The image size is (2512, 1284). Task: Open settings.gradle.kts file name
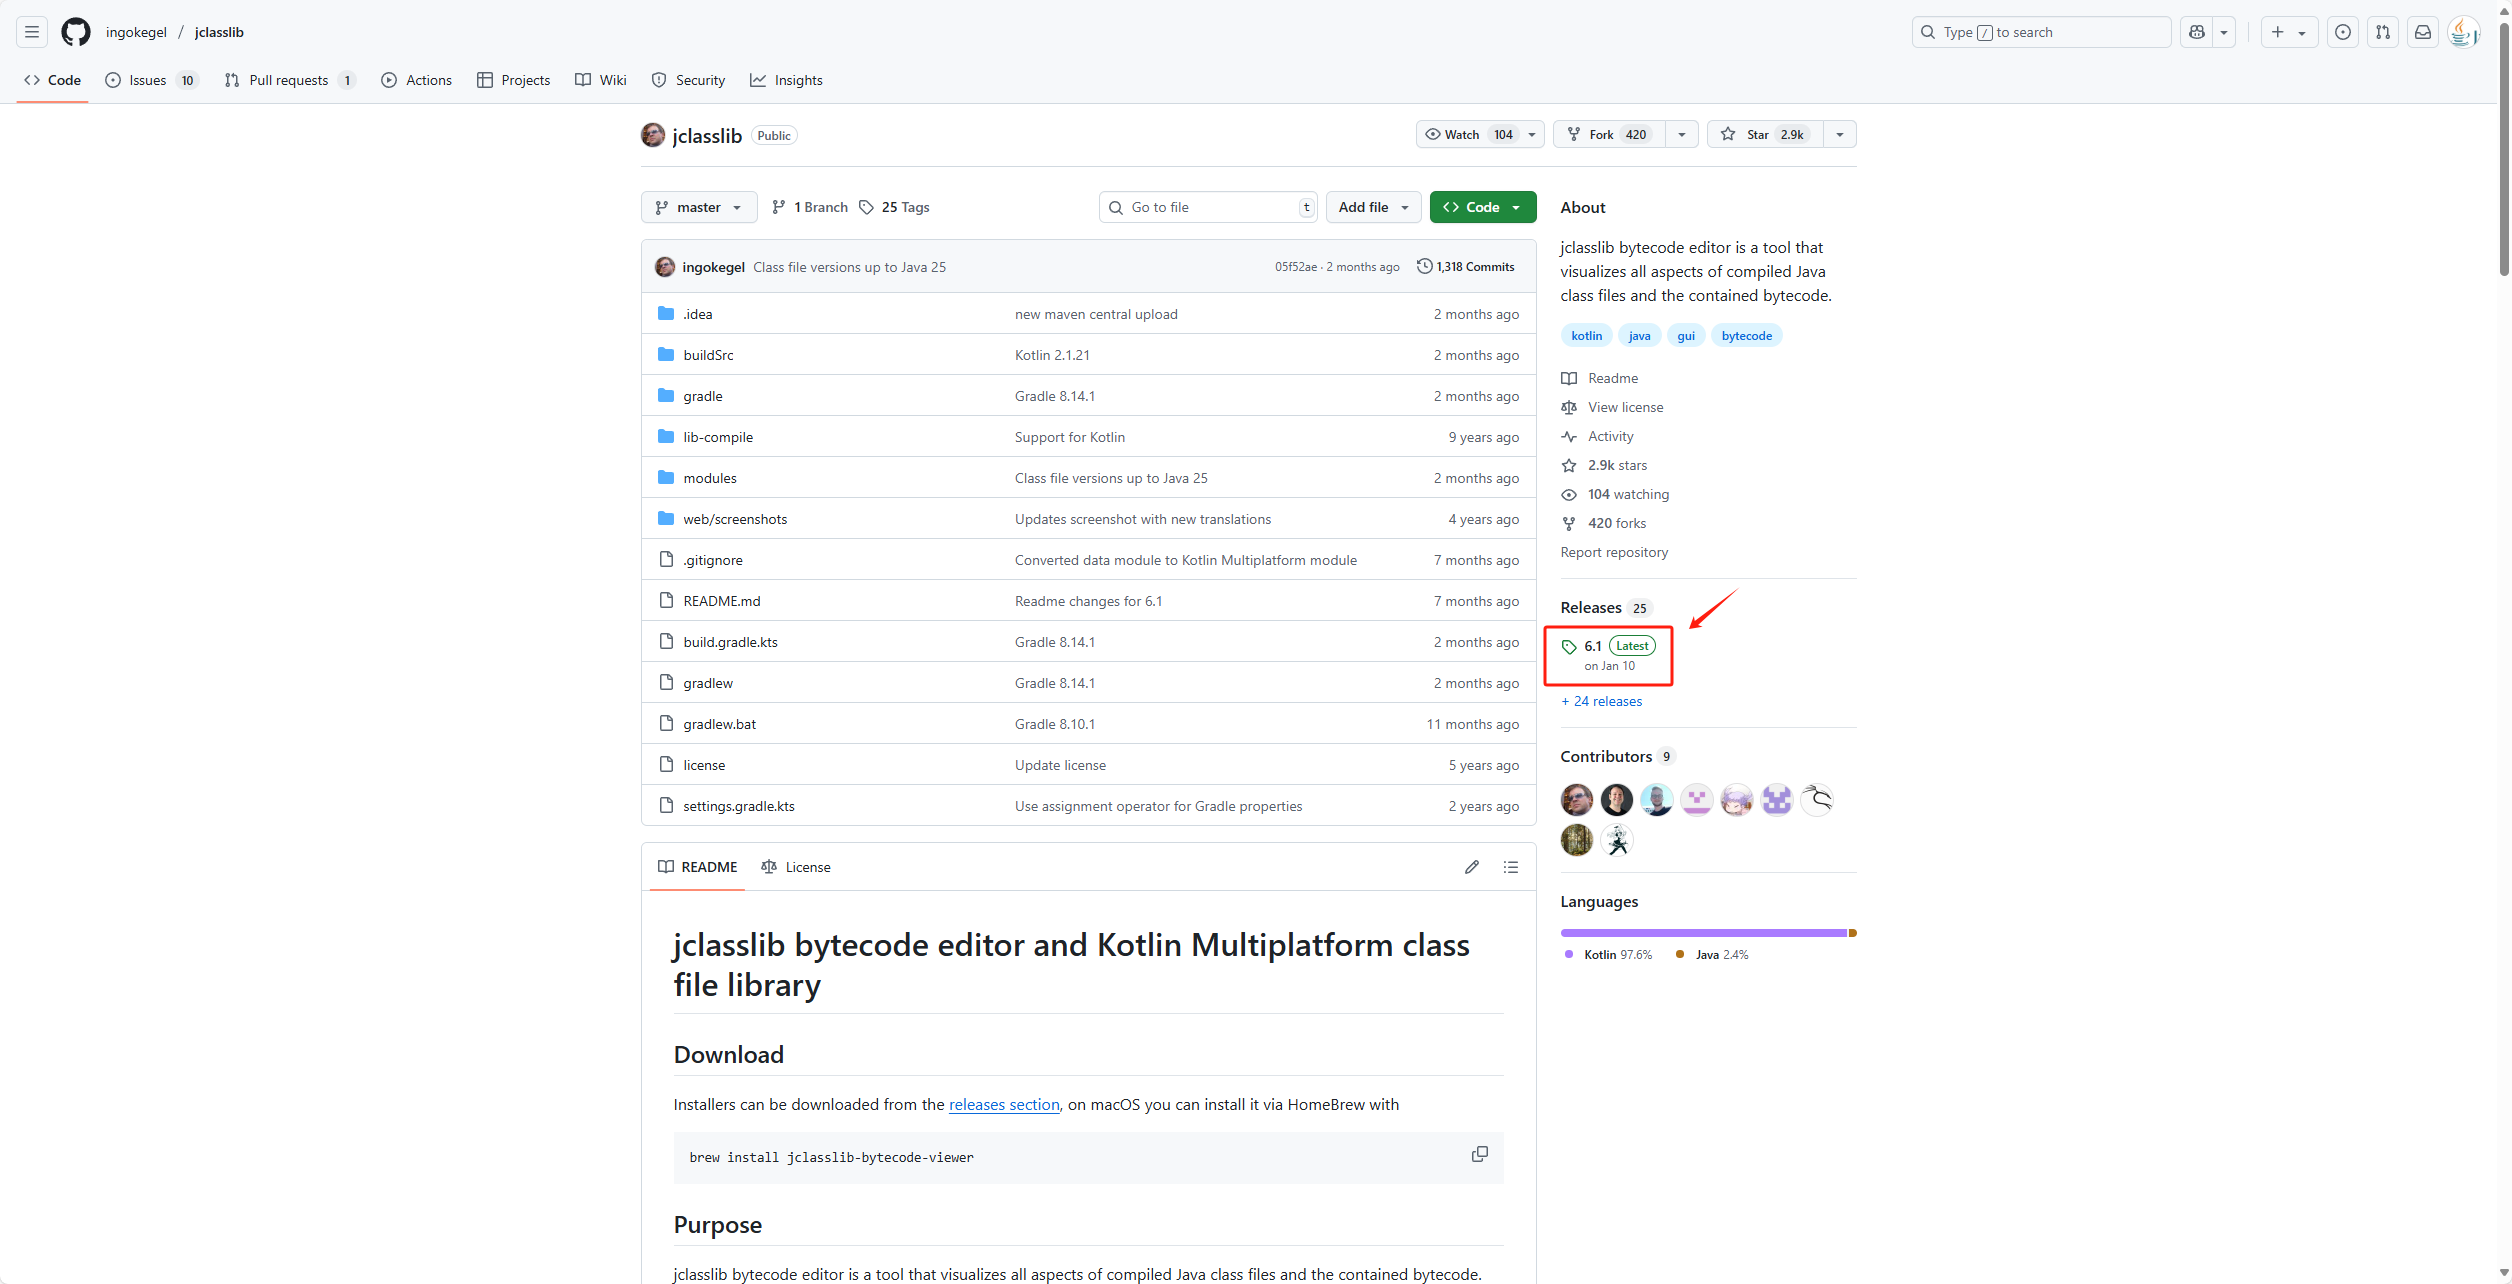pos(739,806)
